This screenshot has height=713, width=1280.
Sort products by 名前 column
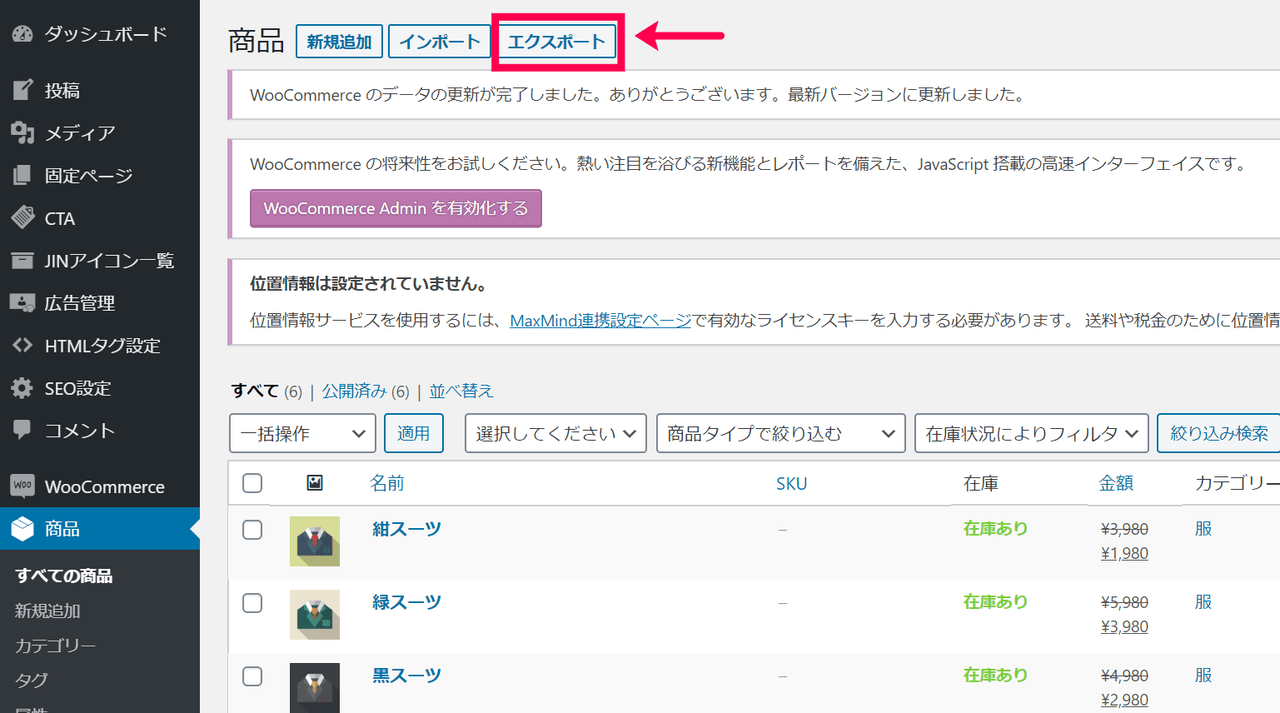[387, 483]
